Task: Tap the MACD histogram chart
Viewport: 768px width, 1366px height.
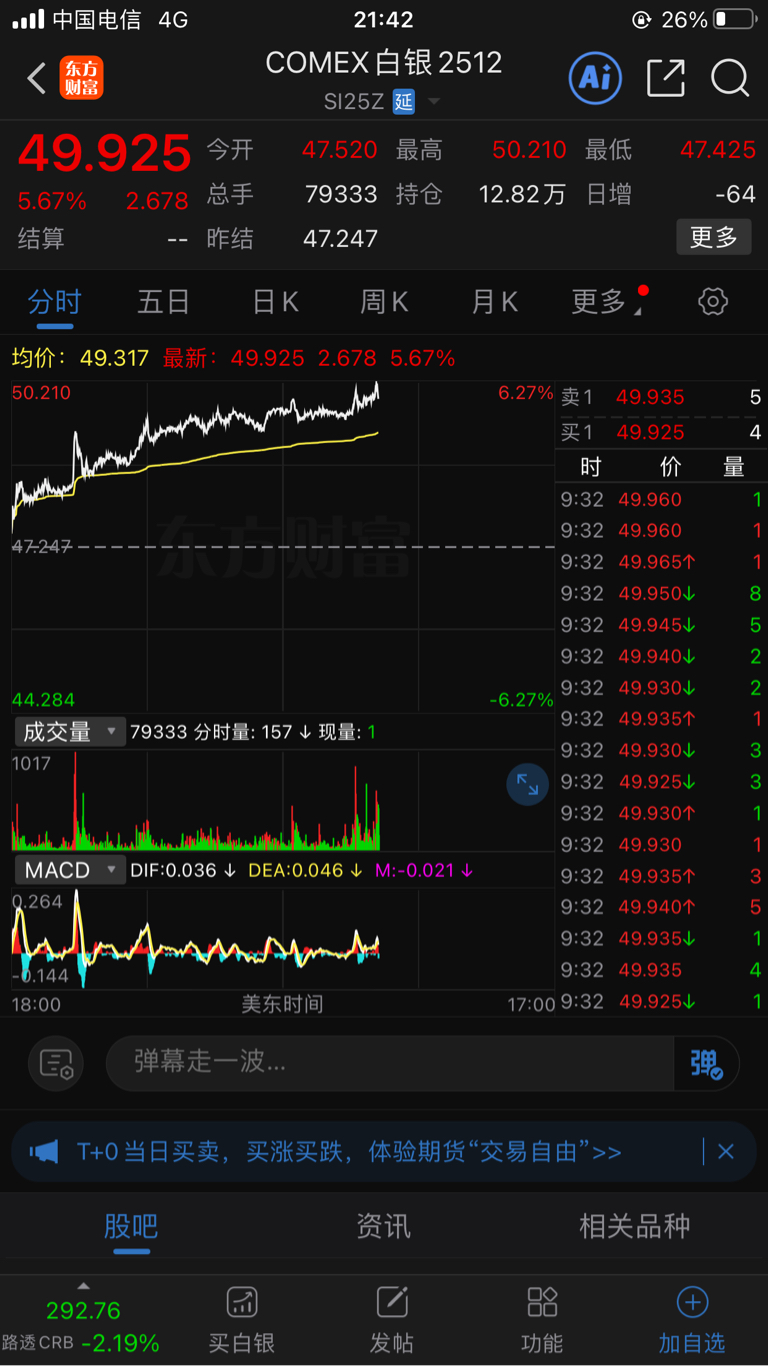Action: [x=283, y=939]
